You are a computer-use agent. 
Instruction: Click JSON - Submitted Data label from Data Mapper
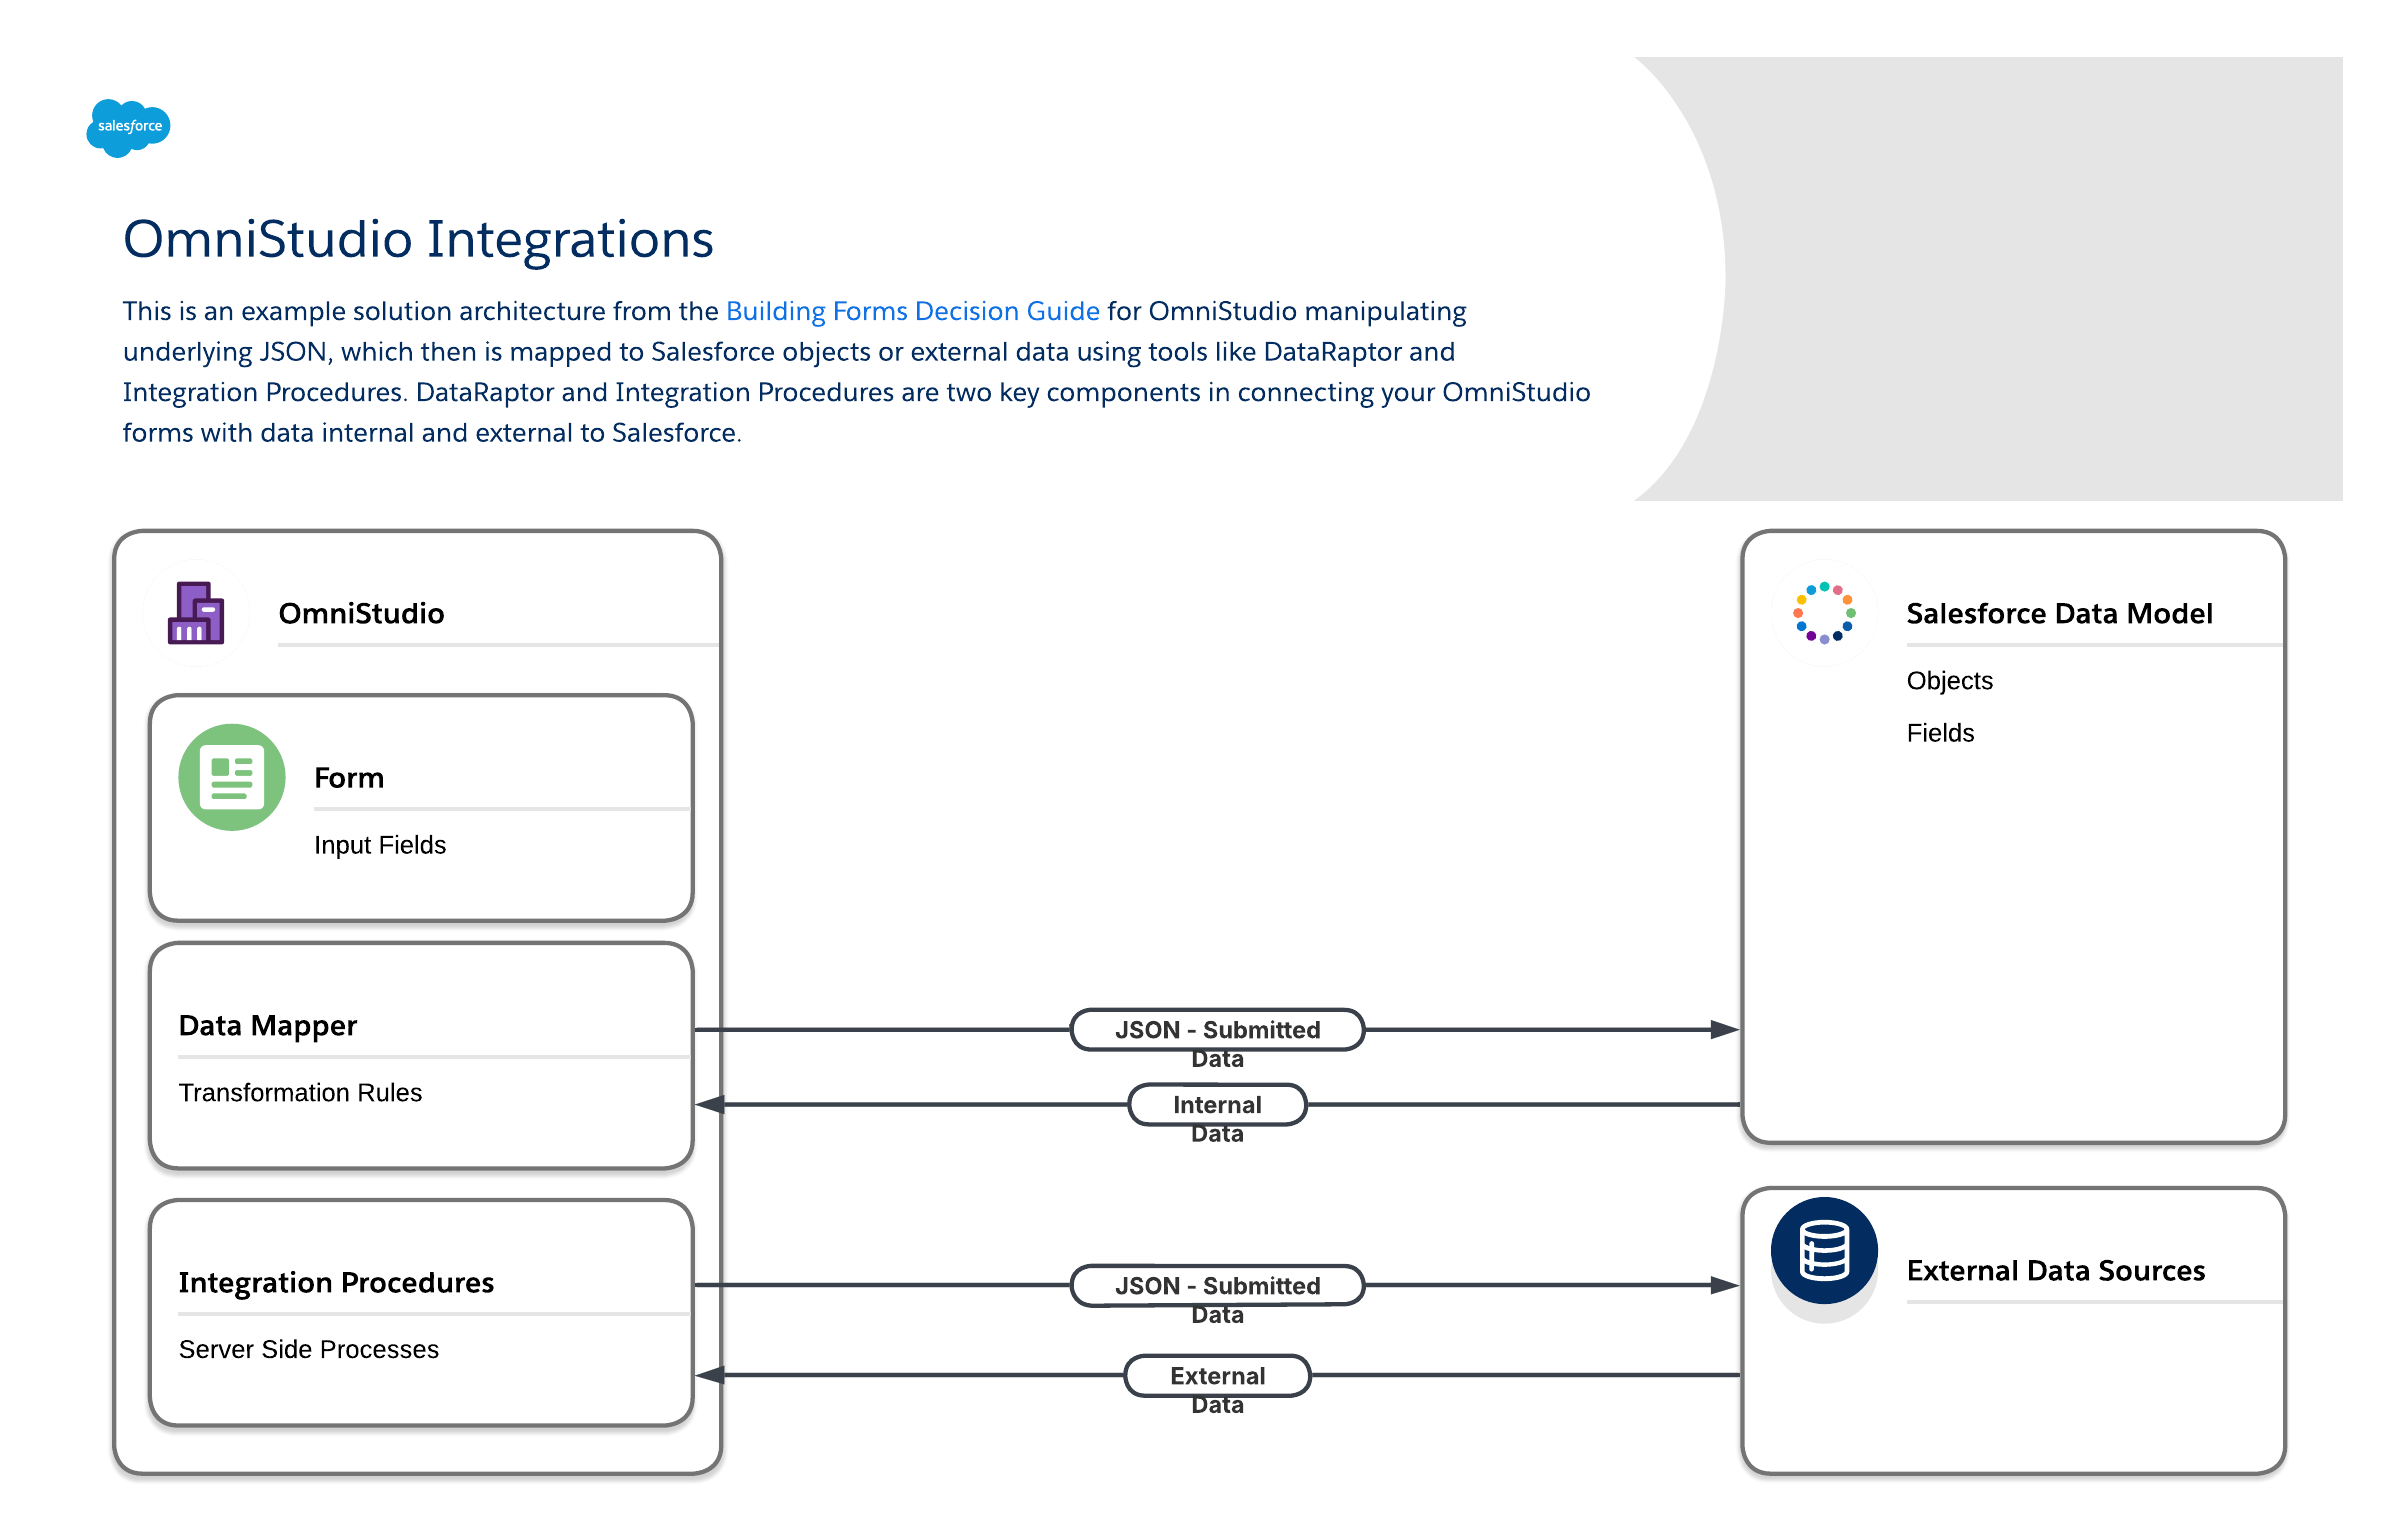tap(1217, 1030)
